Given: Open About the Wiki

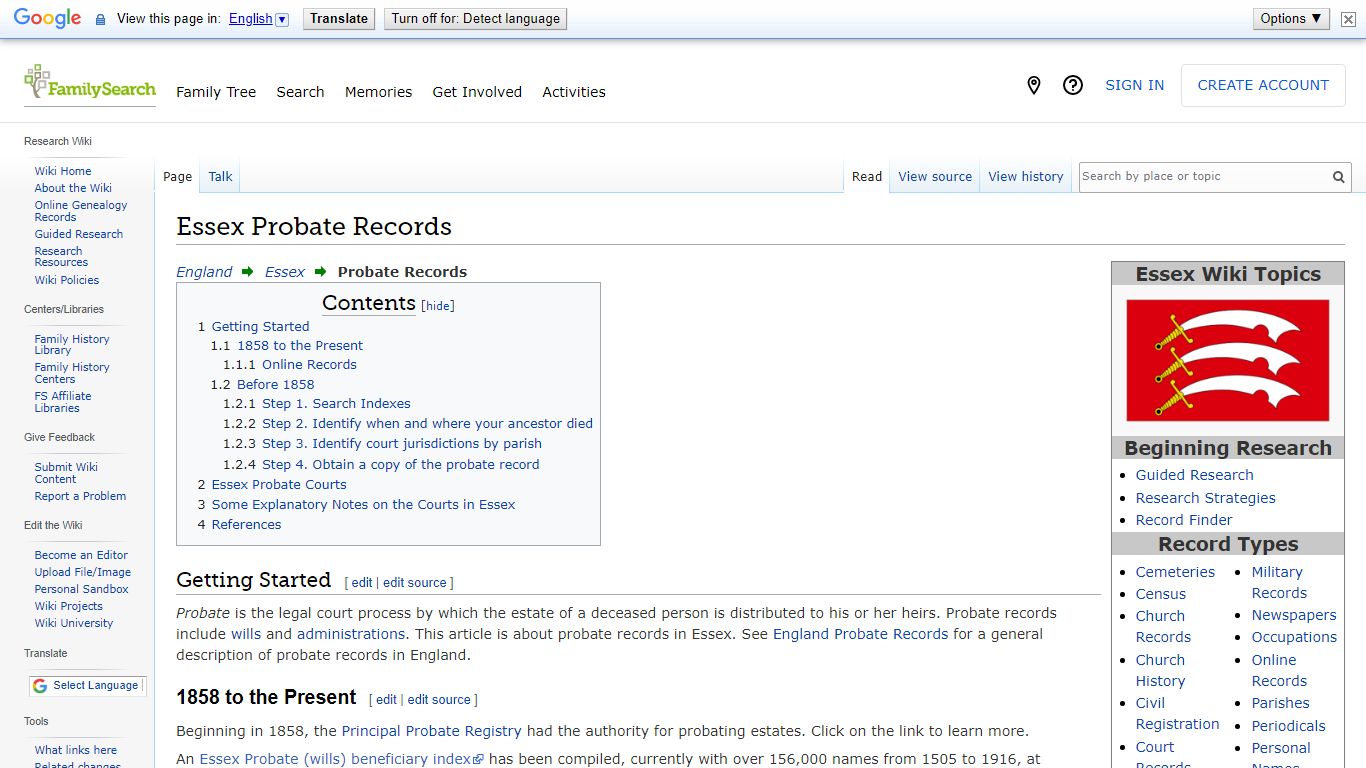Looking at the screenshot, I should point(73,188).
